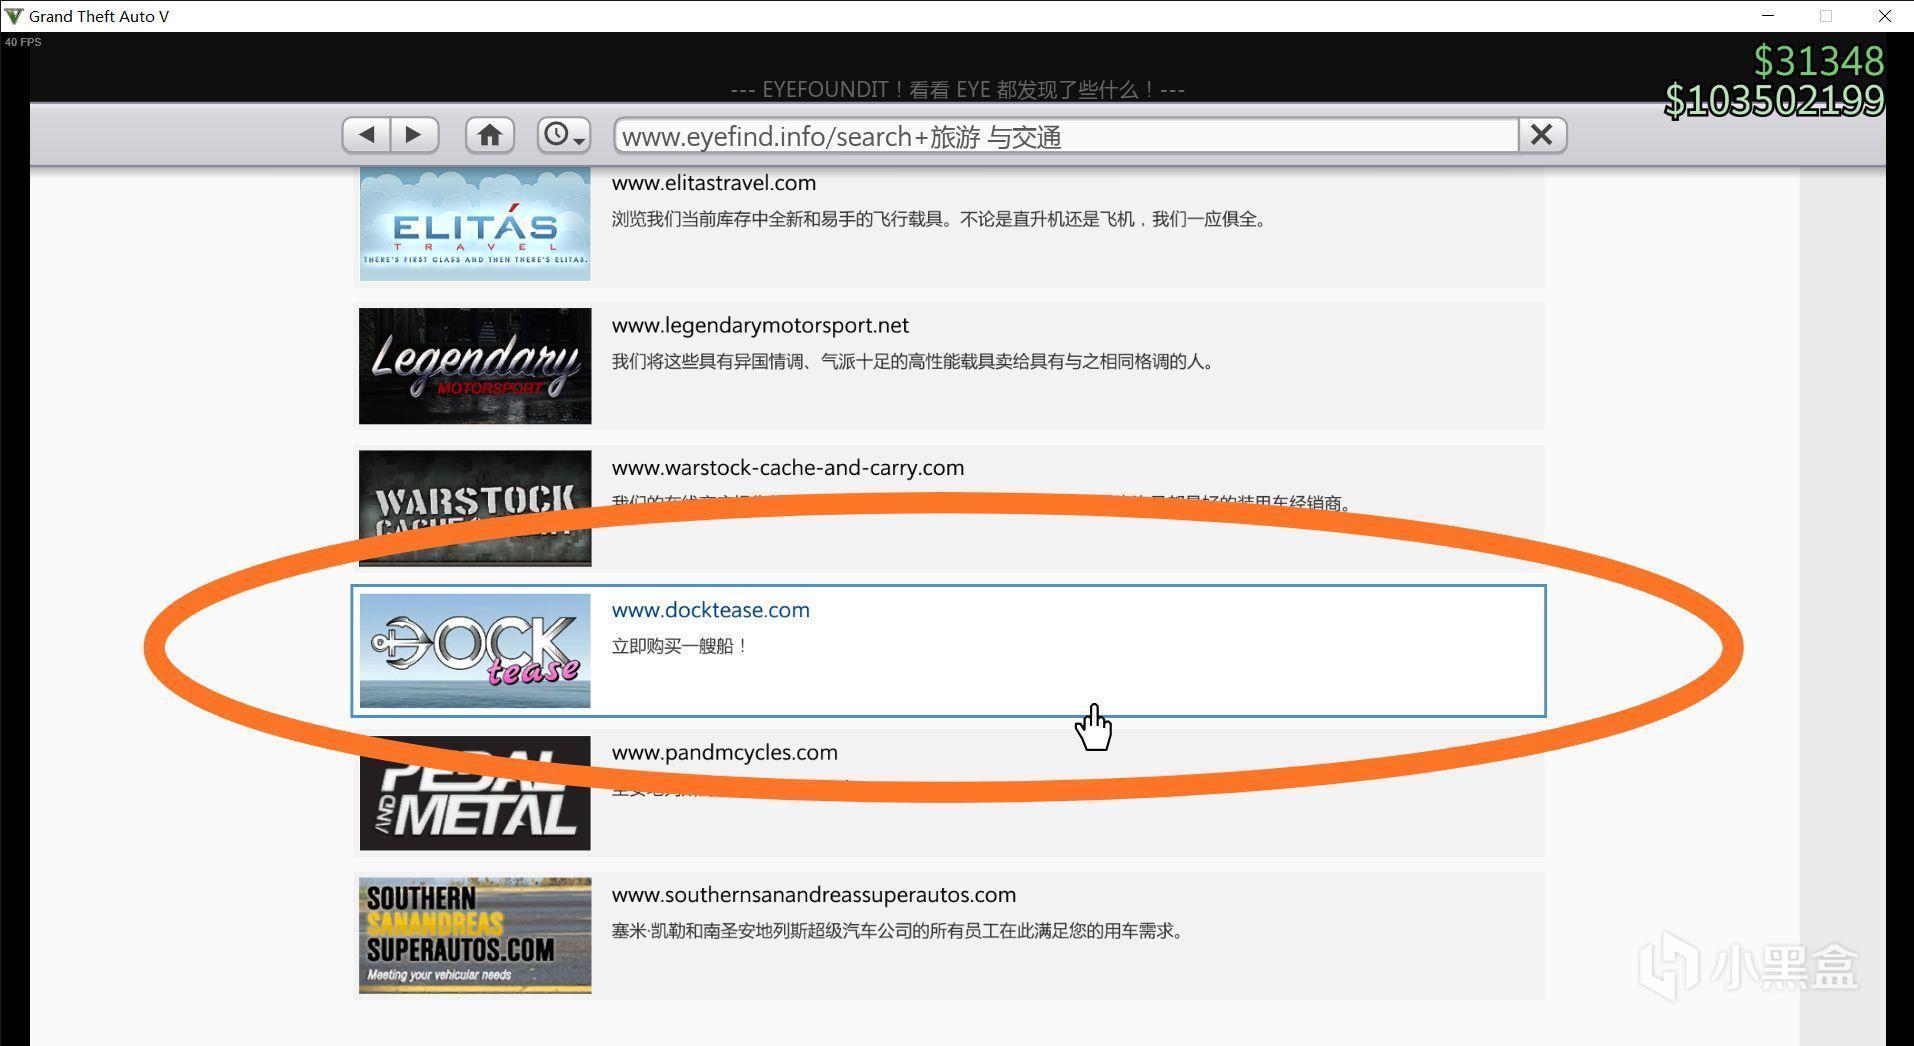Click the Dock Tease description '立即购买一艘船！'

tap(681, 646)
